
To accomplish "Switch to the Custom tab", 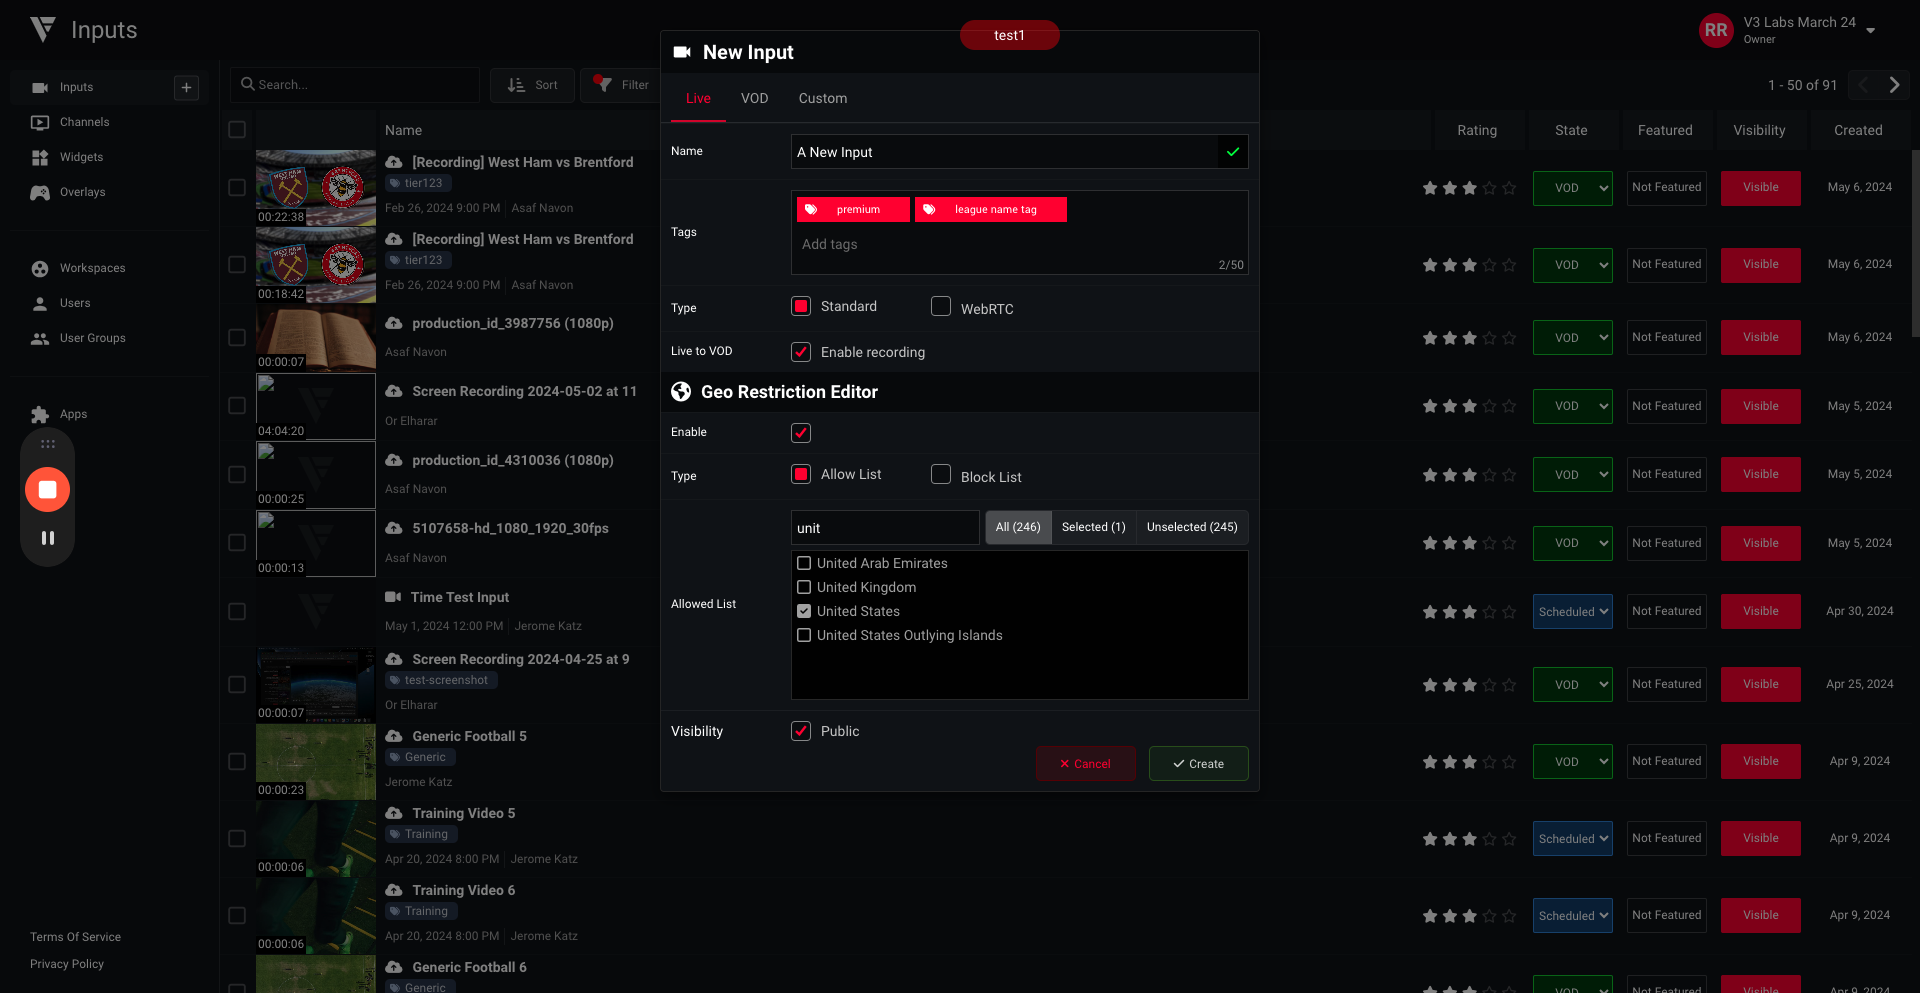I will point(822,99).
